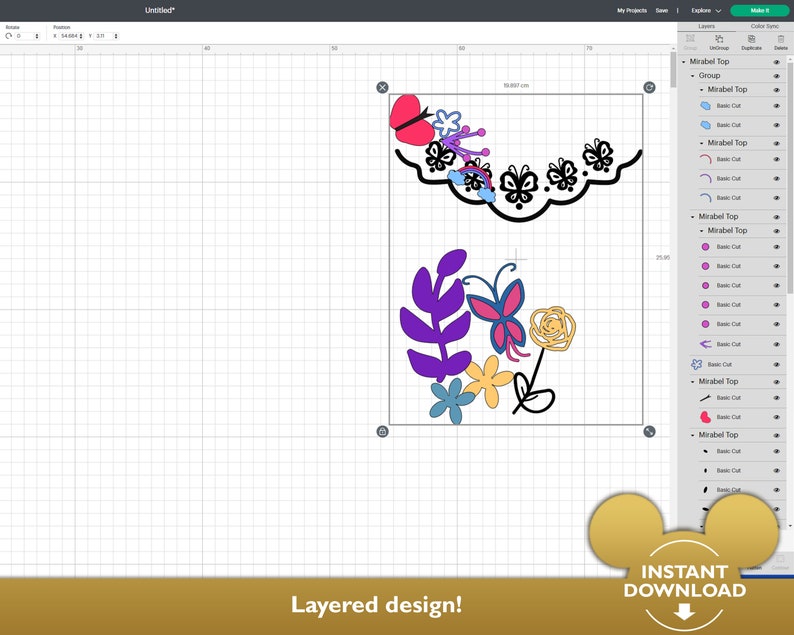Click the UnGroup label text
The width and height of the screenshot is (794, 635).
point(719,48)
